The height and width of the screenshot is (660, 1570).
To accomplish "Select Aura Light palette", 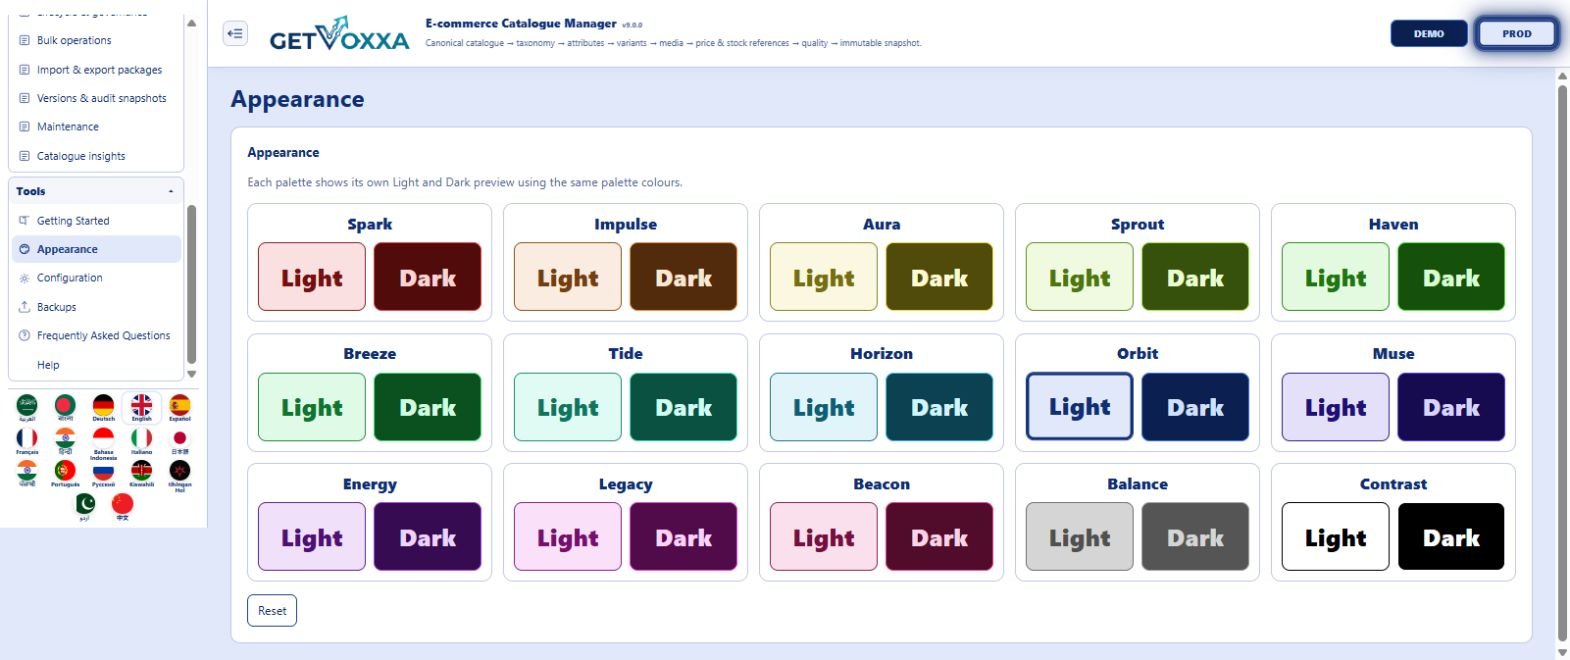I will tap(824, 277).
